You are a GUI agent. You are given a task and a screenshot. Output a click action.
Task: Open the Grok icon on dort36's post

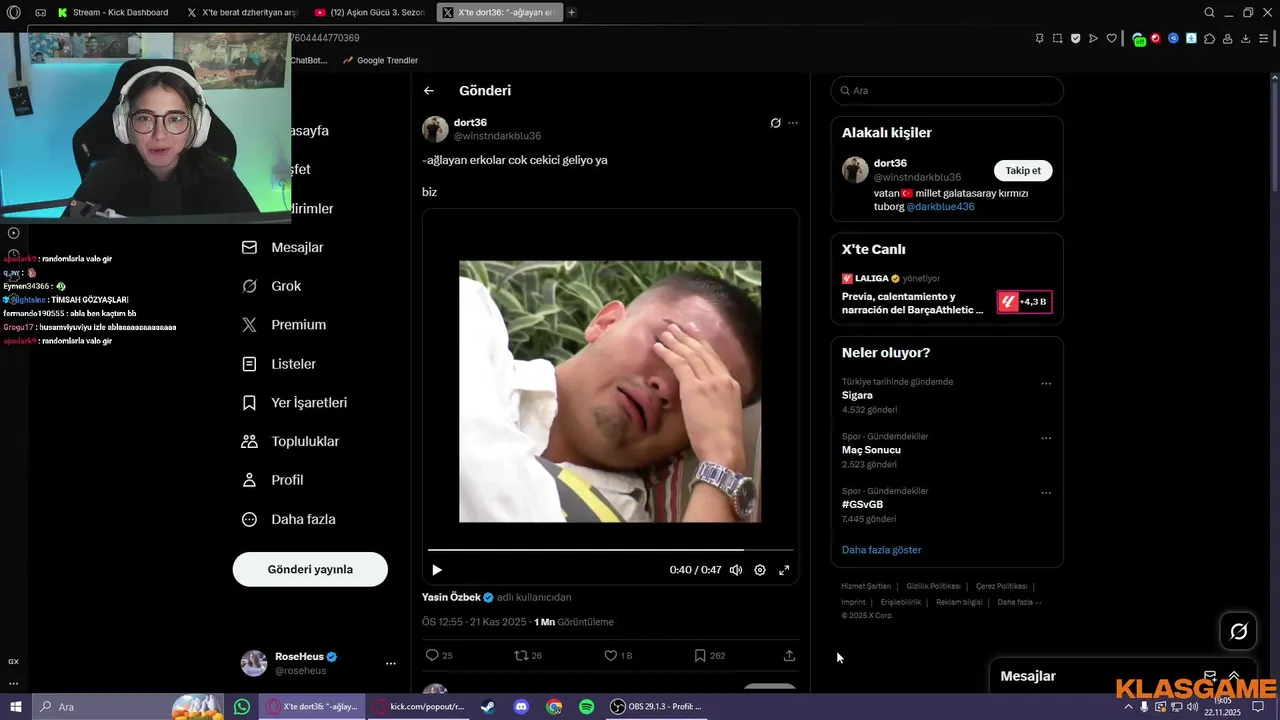[775, 123]
